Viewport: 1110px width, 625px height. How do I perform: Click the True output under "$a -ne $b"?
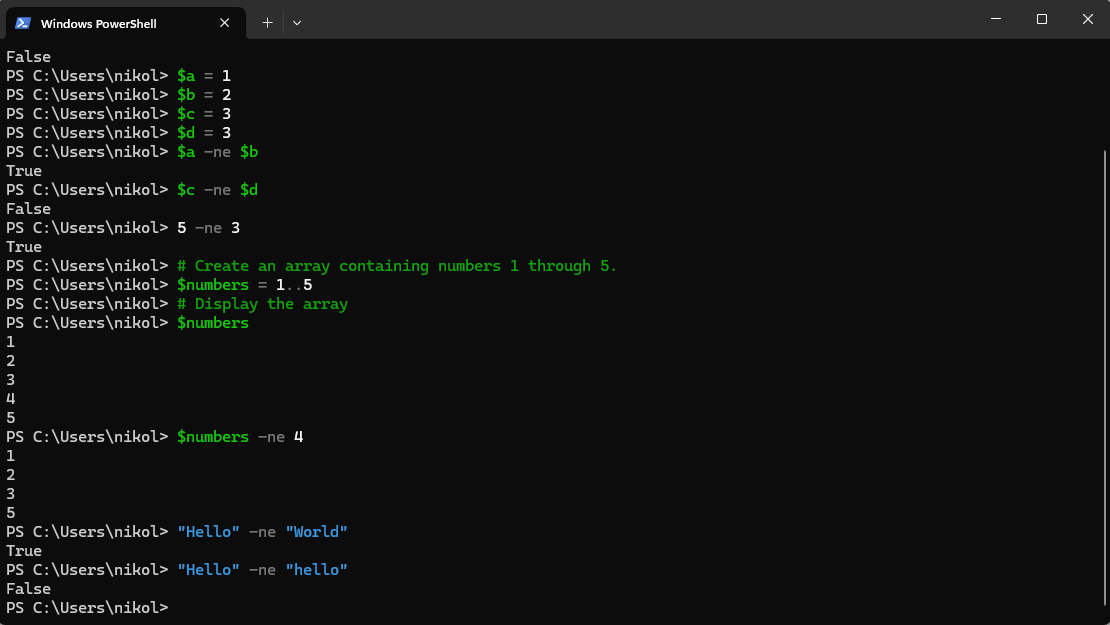coord(24,171)
